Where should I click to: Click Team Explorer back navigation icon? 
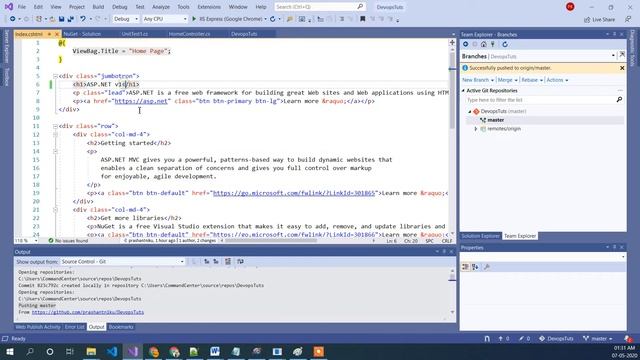tap(465, 44)
